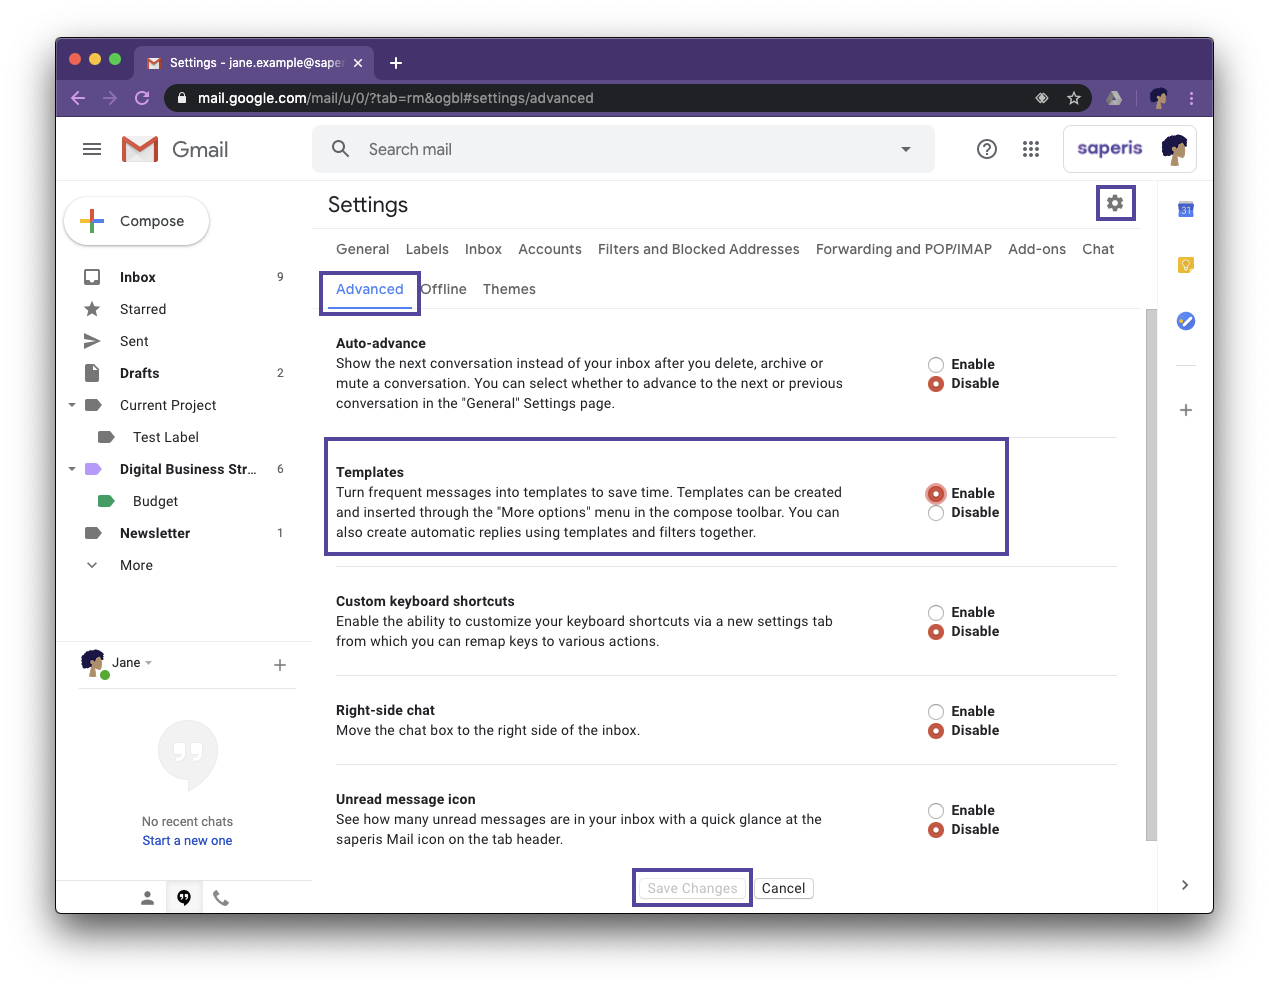
Task: Click the Gmail logo
Action: (x=175, y=149)
